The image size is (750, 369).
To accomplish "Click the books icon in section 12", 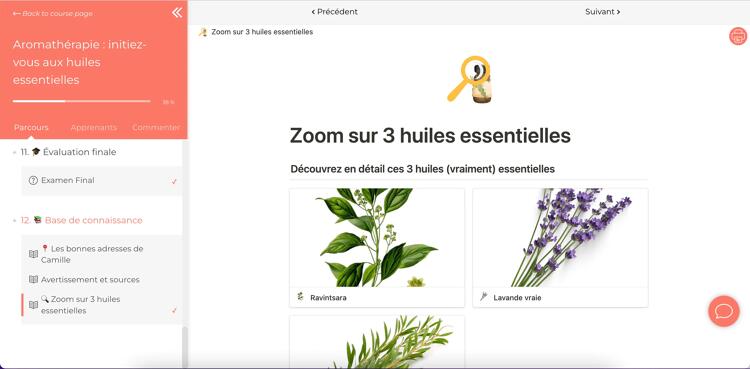I will click(38, 220).
